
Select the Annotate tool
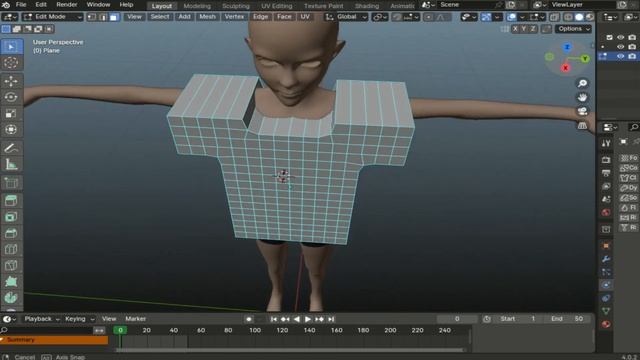11,148
